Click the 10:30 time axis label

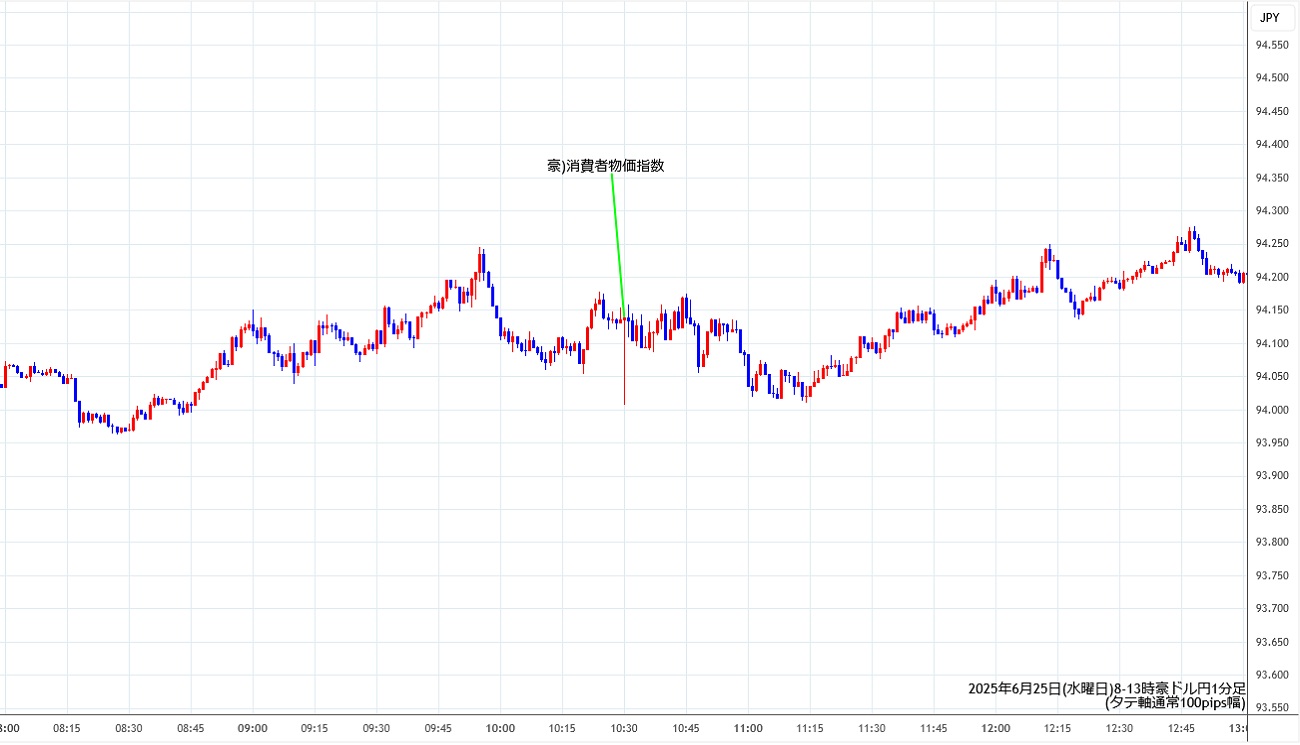(x=625, y=729)
